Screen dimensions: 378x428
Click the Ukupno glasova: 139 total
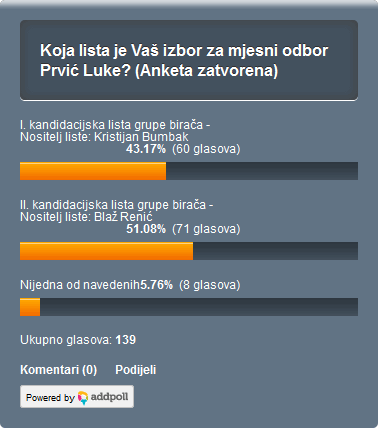pos(78,340)
